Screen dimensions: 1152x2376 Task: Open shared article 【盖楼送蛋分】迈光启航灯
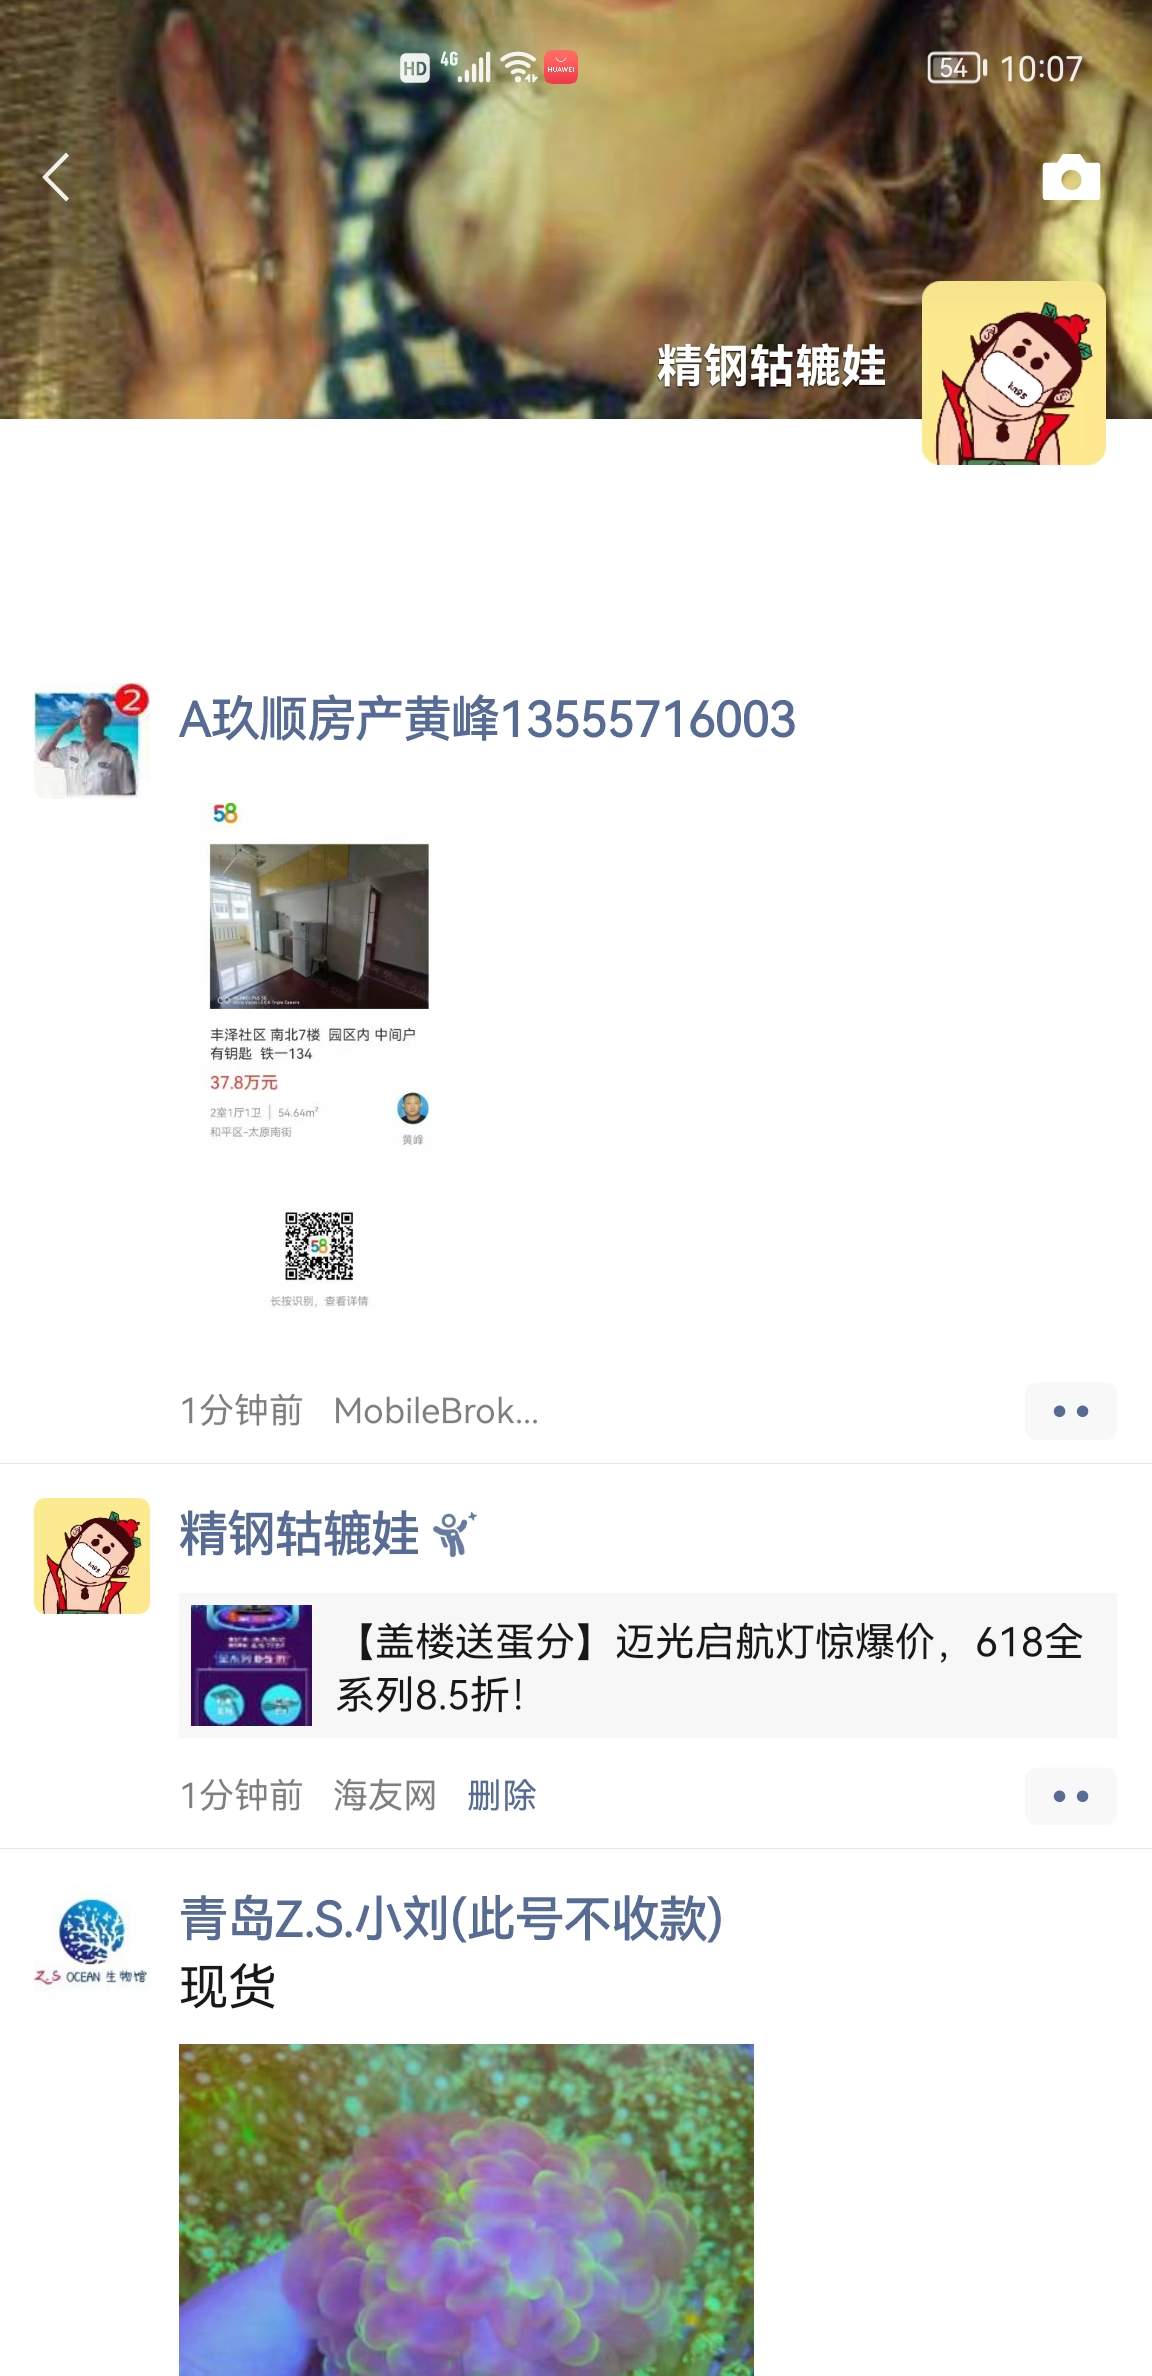[648, 1666]
